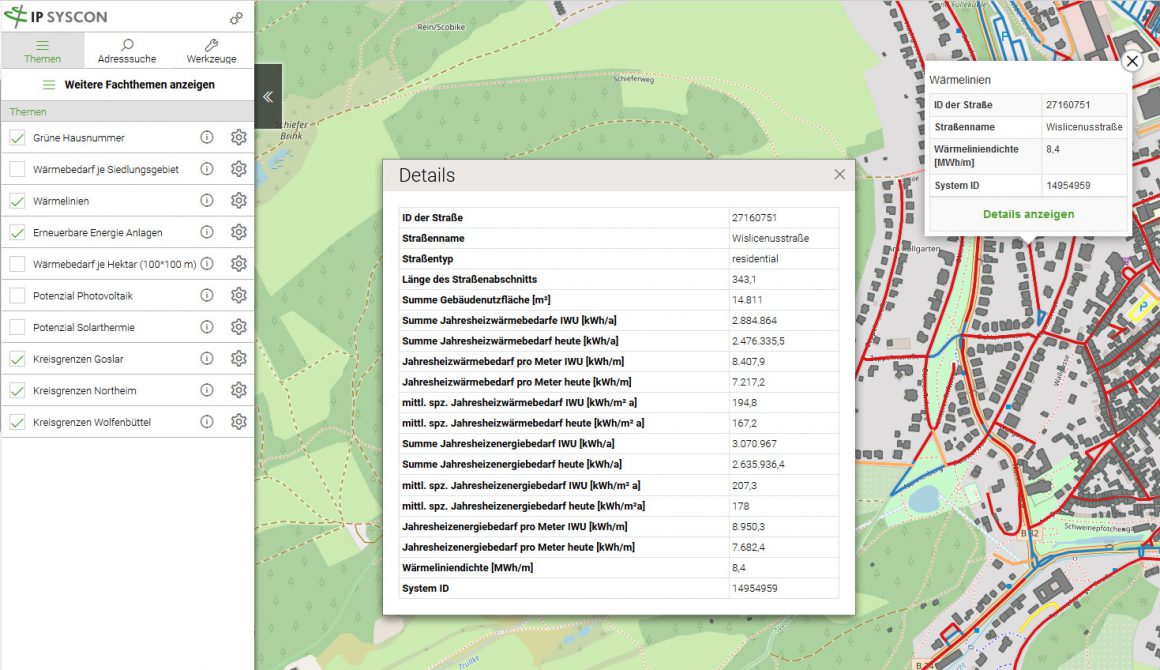This screenshot has width=1160, height=670.
Task: Expand Weitere Fachthemen anzeigen
Action: 127,85
